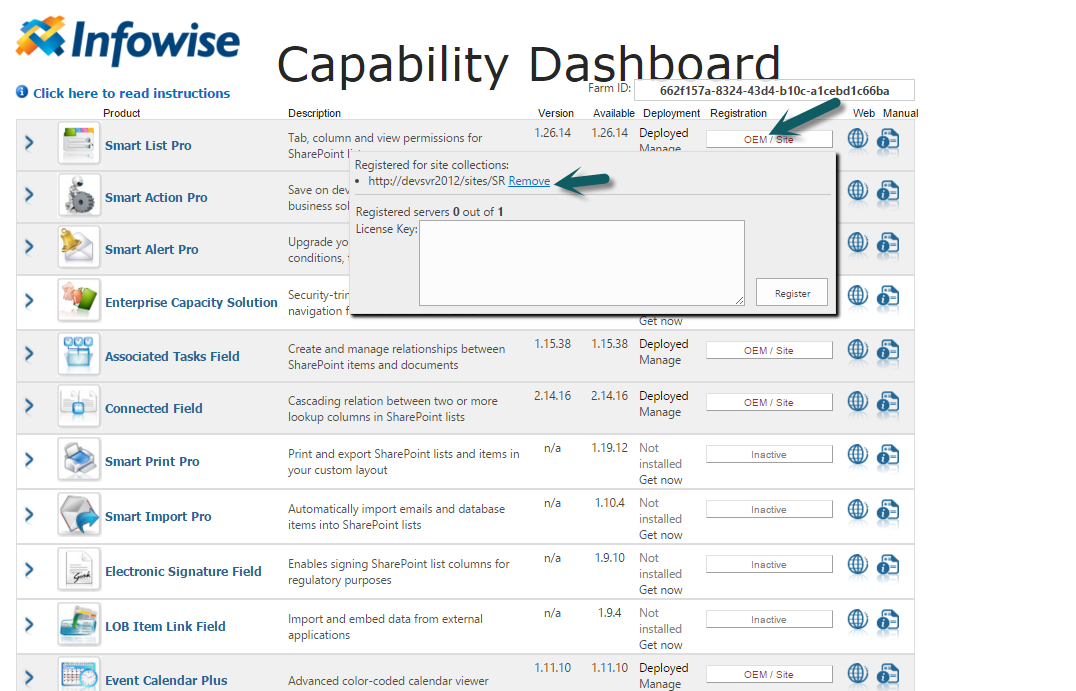The image size is (1076, 691).
Task: Click the Smart List Pro product icon
Action: click(x=79, y=143)
